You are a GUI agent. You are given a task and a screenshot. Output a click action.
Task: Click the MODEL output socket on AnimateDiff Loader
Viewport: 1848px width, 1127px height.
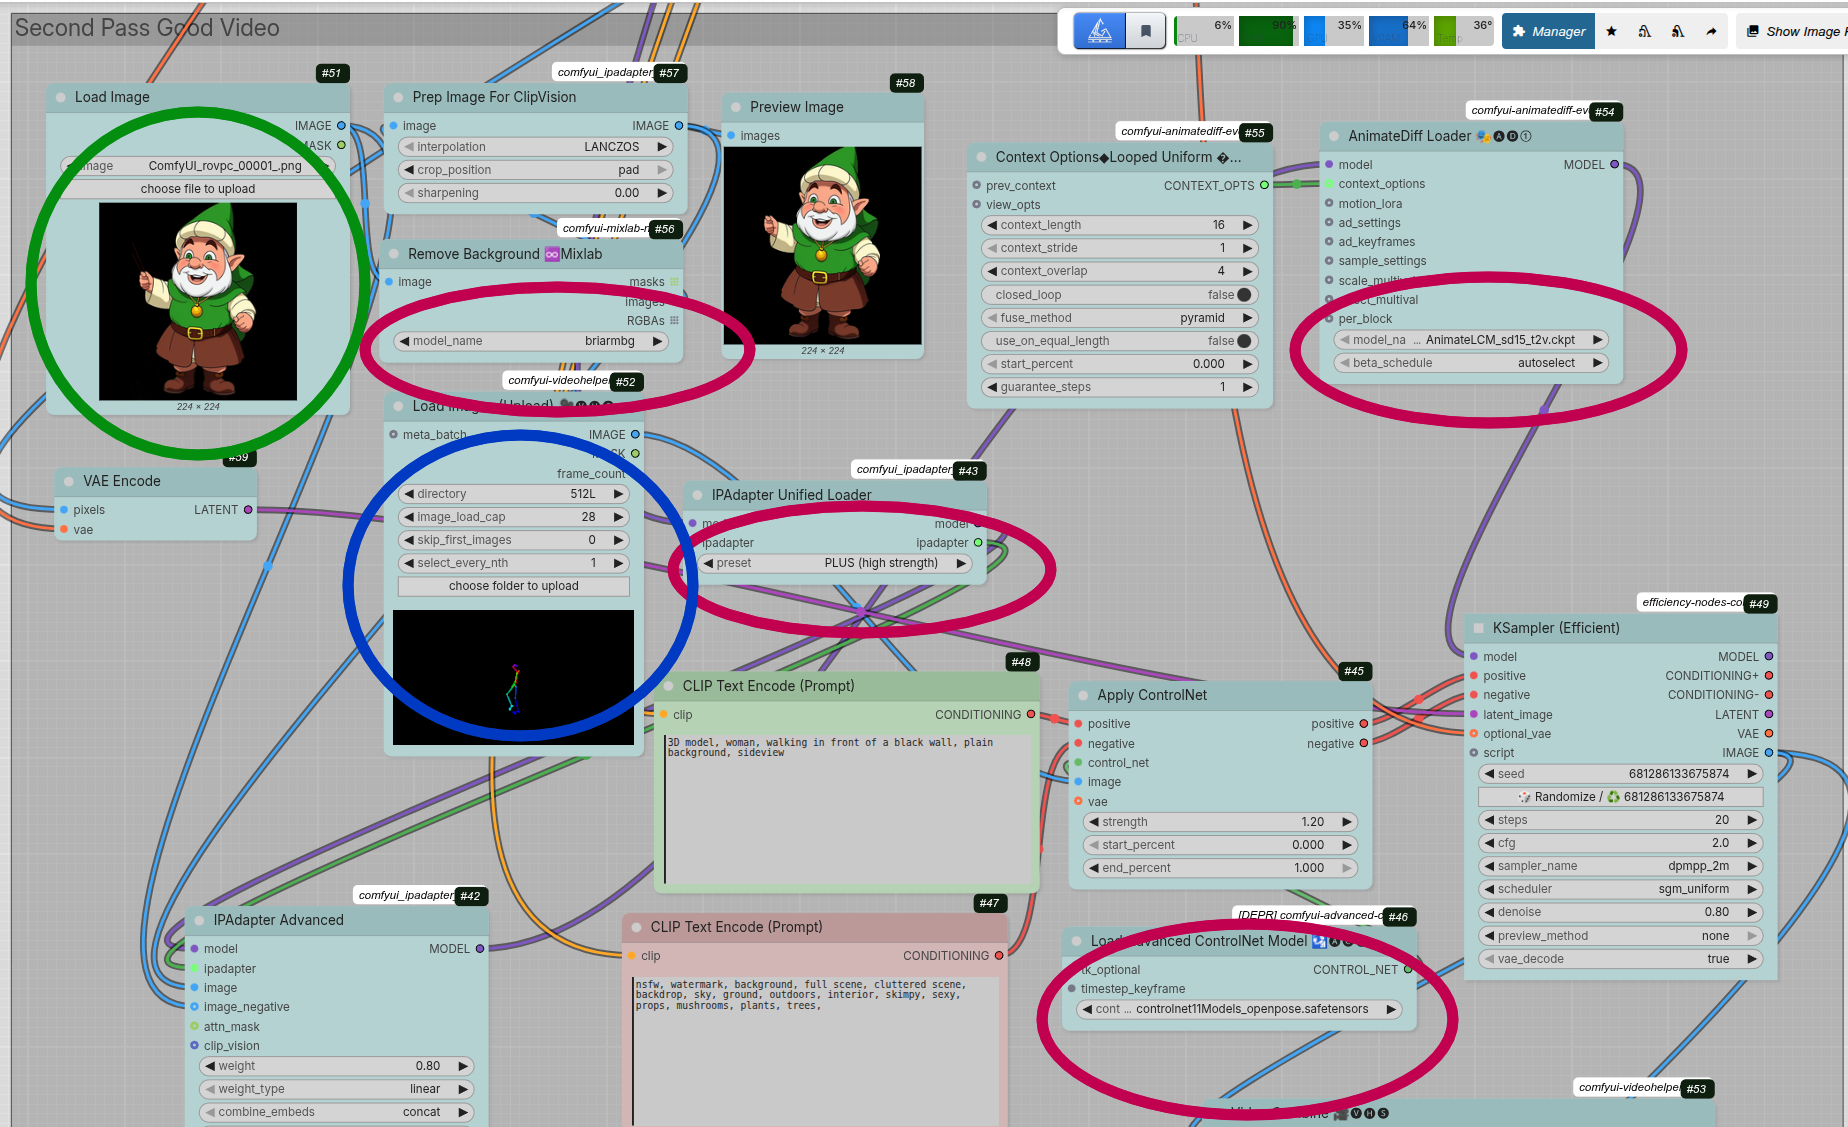(x=1614, y=165)
